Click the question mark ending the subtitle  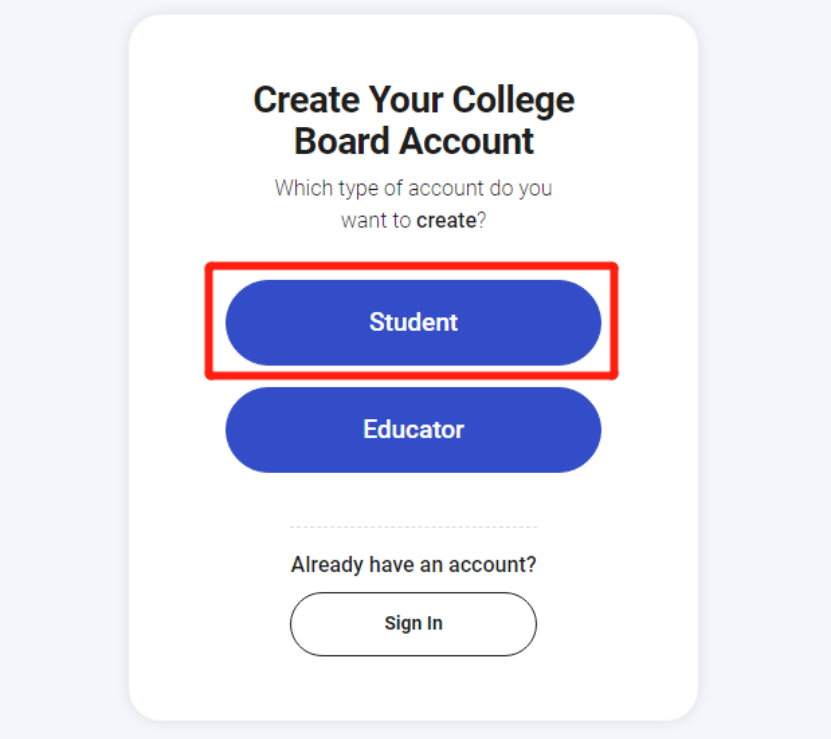(x=481, y=220)
